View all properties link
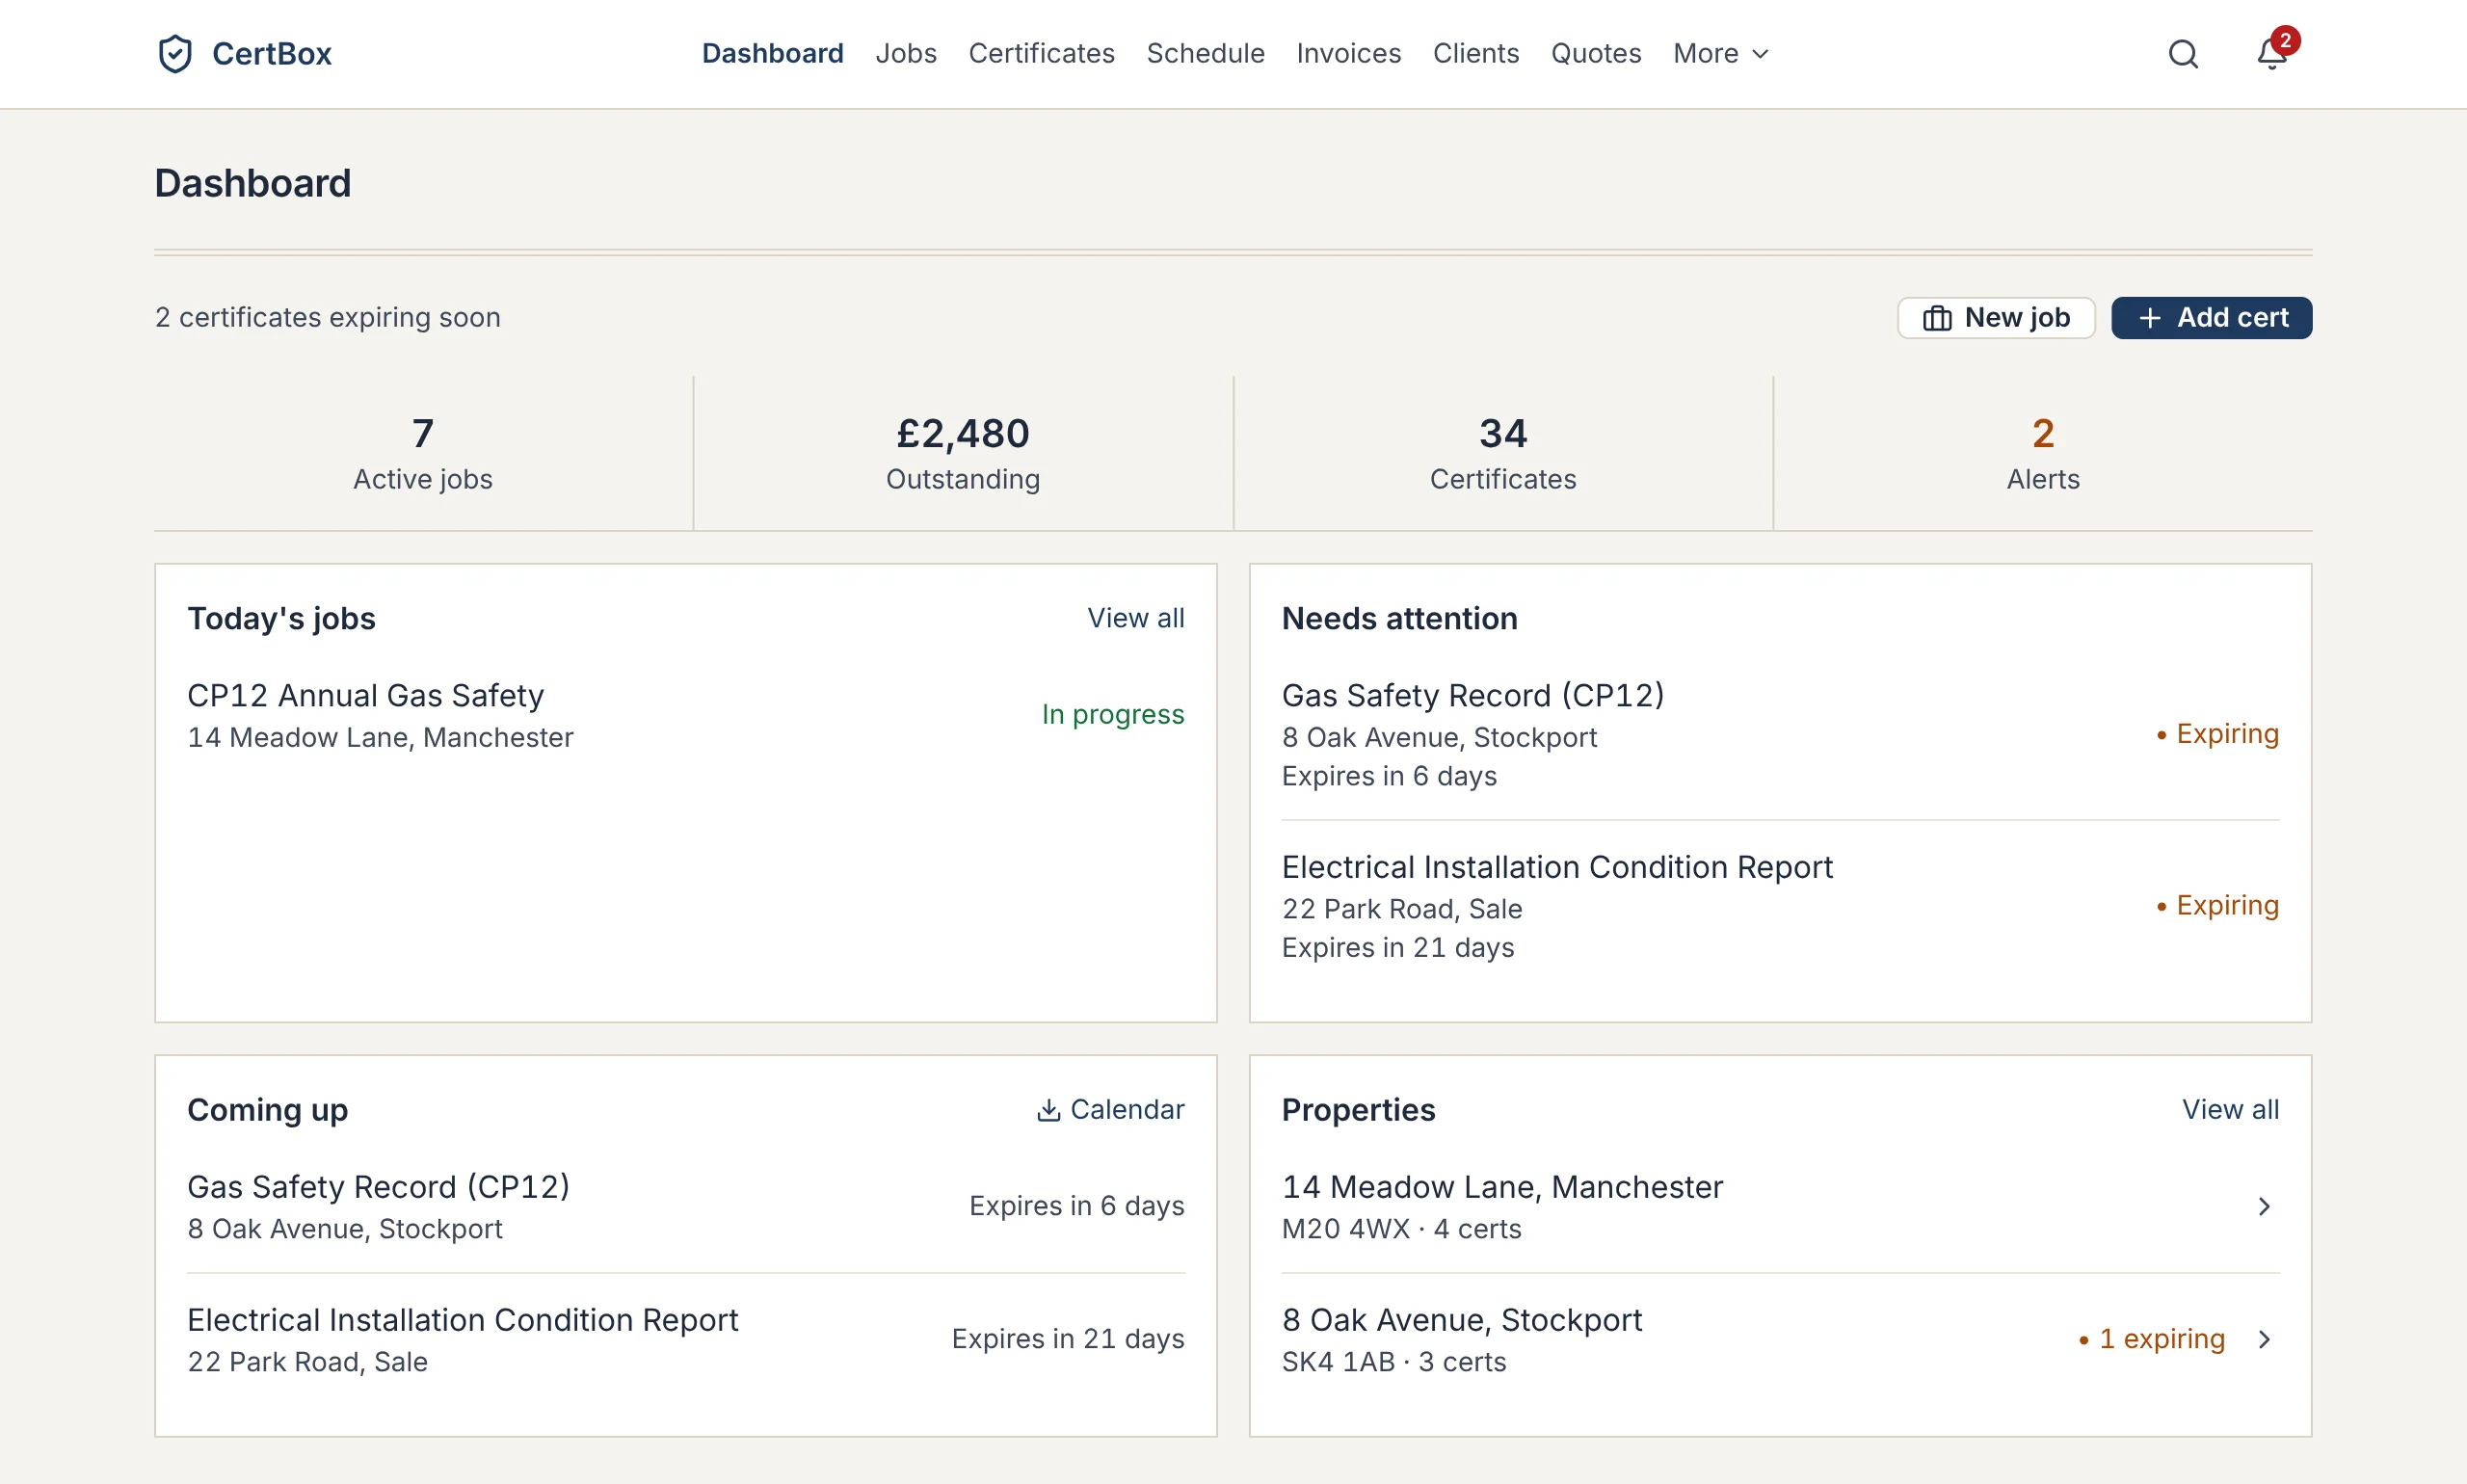Image resolution: width=2467 pixels, height=1484 pixels. tap(2230, 1110)
